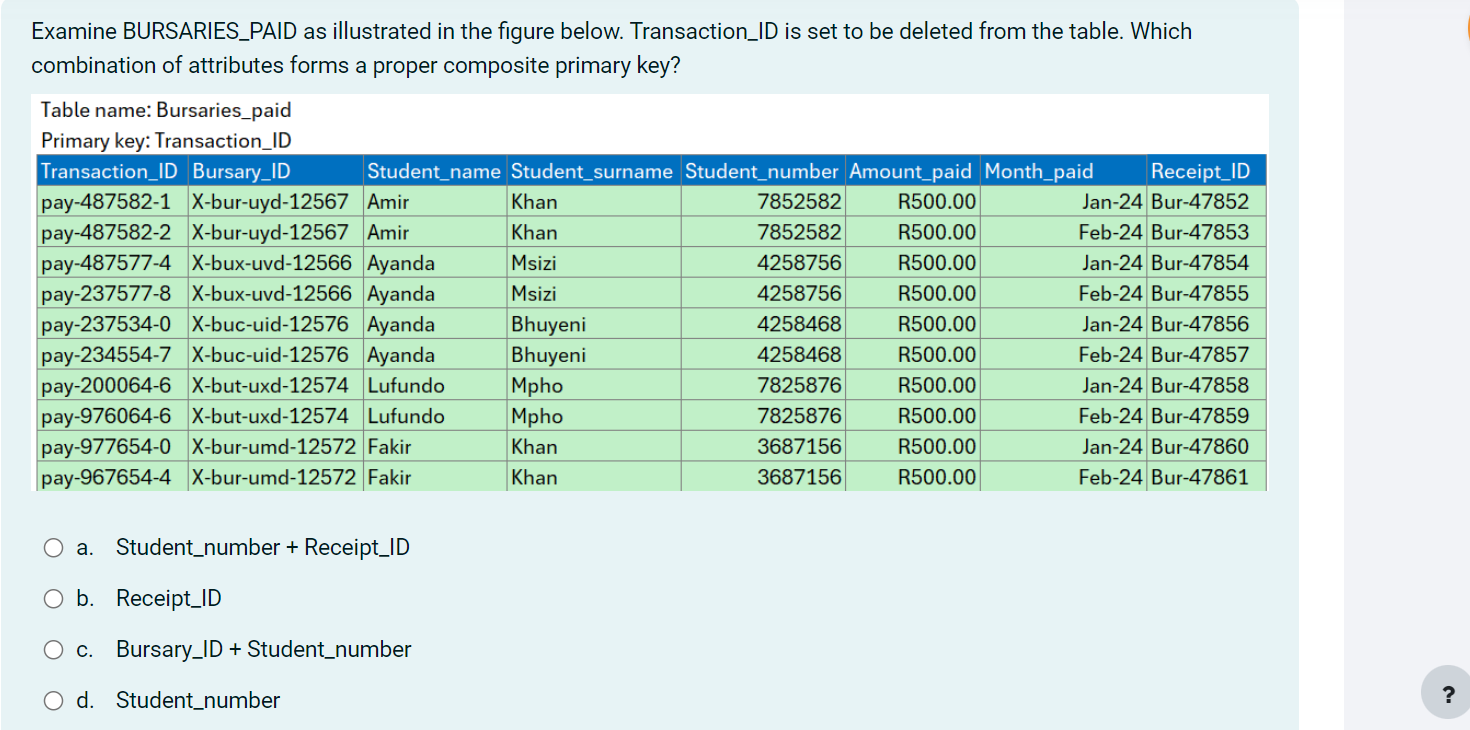Click the cell showing X-but-uxd-12574
The height and width of the screenshot is (730, 1470).
click(268, 385)
